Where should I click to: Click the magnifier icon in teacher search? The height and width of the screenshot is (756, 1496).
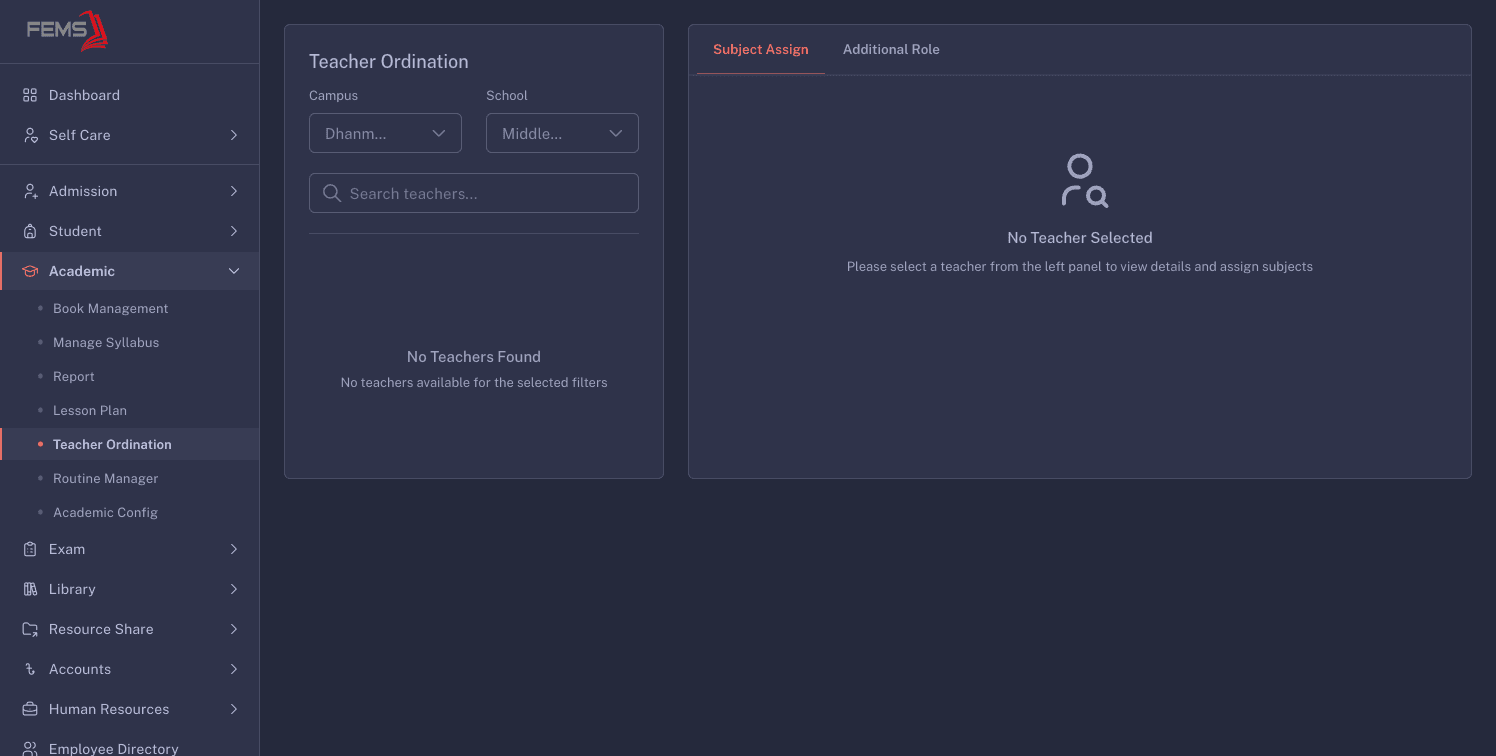pyautogui.click(x=332, y=193)
